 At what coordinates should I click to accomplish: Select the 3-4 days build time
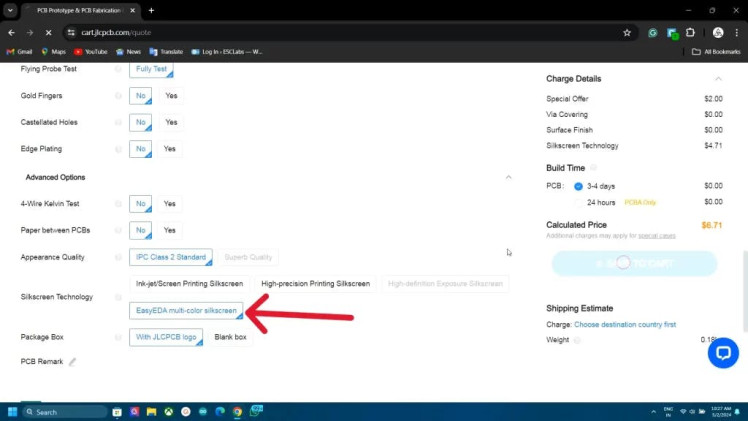(578, 186)
